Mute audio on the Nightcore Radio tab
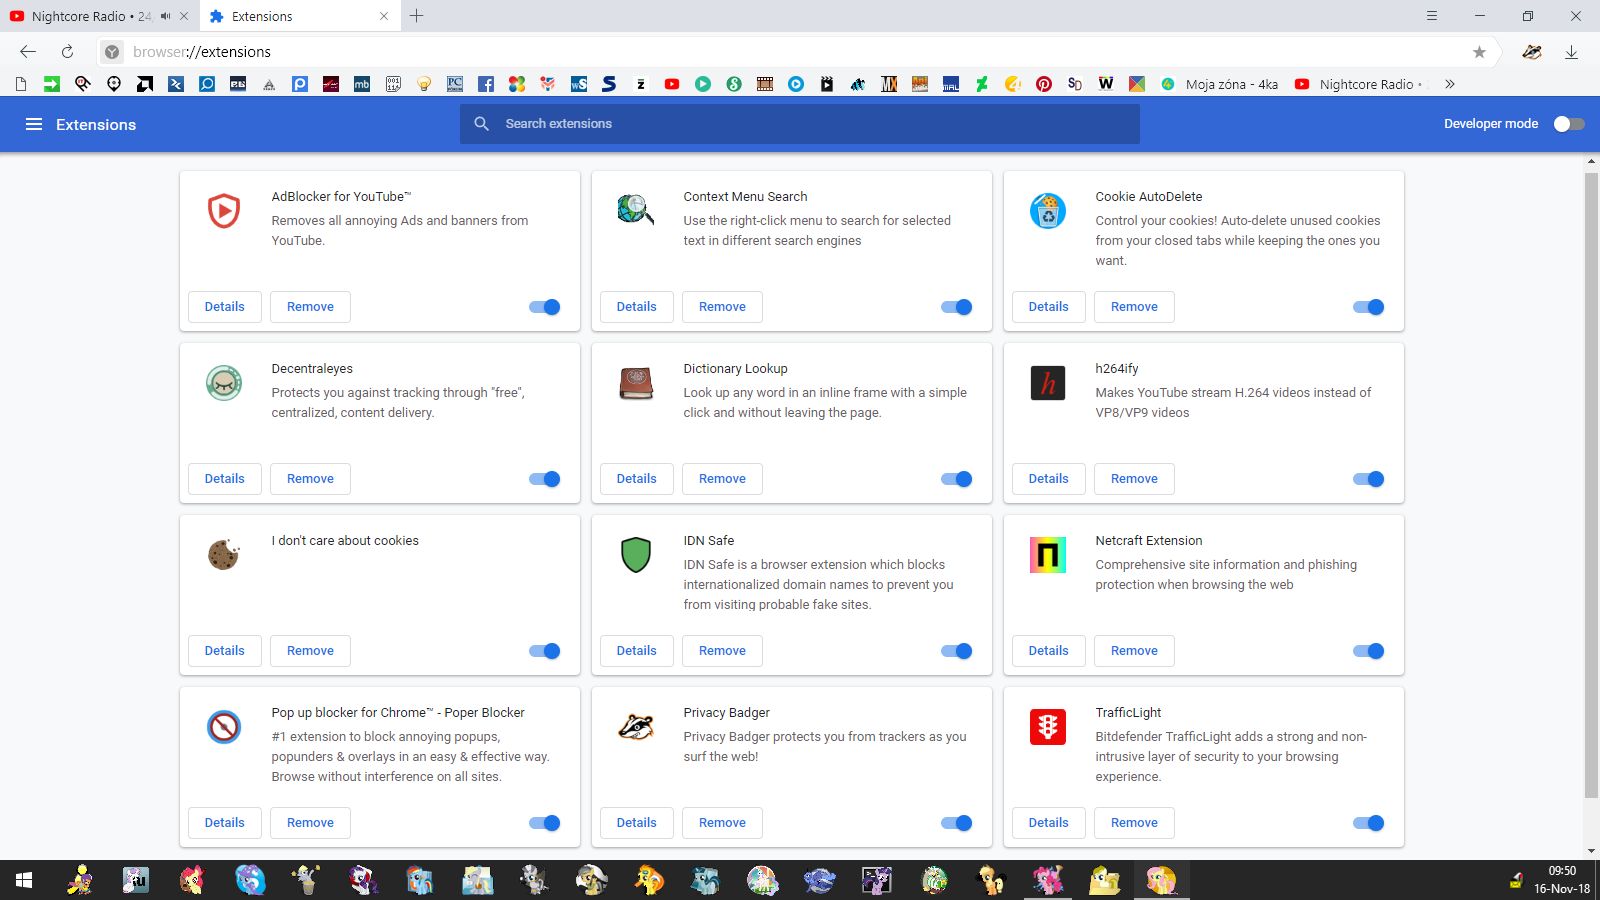Screen dimensions: 1600x900 tap(166, 16)
